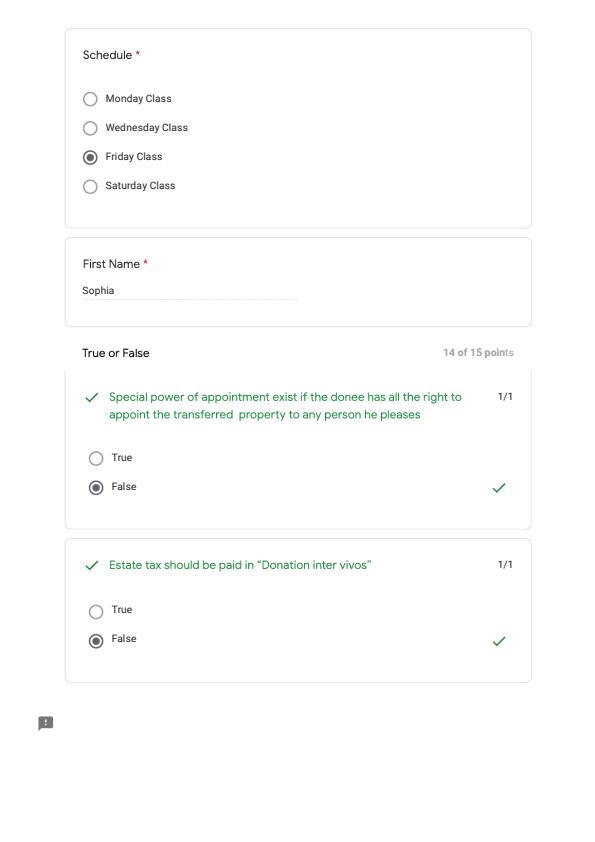
Task: Click the True or False section header
Action: (115, 353)
